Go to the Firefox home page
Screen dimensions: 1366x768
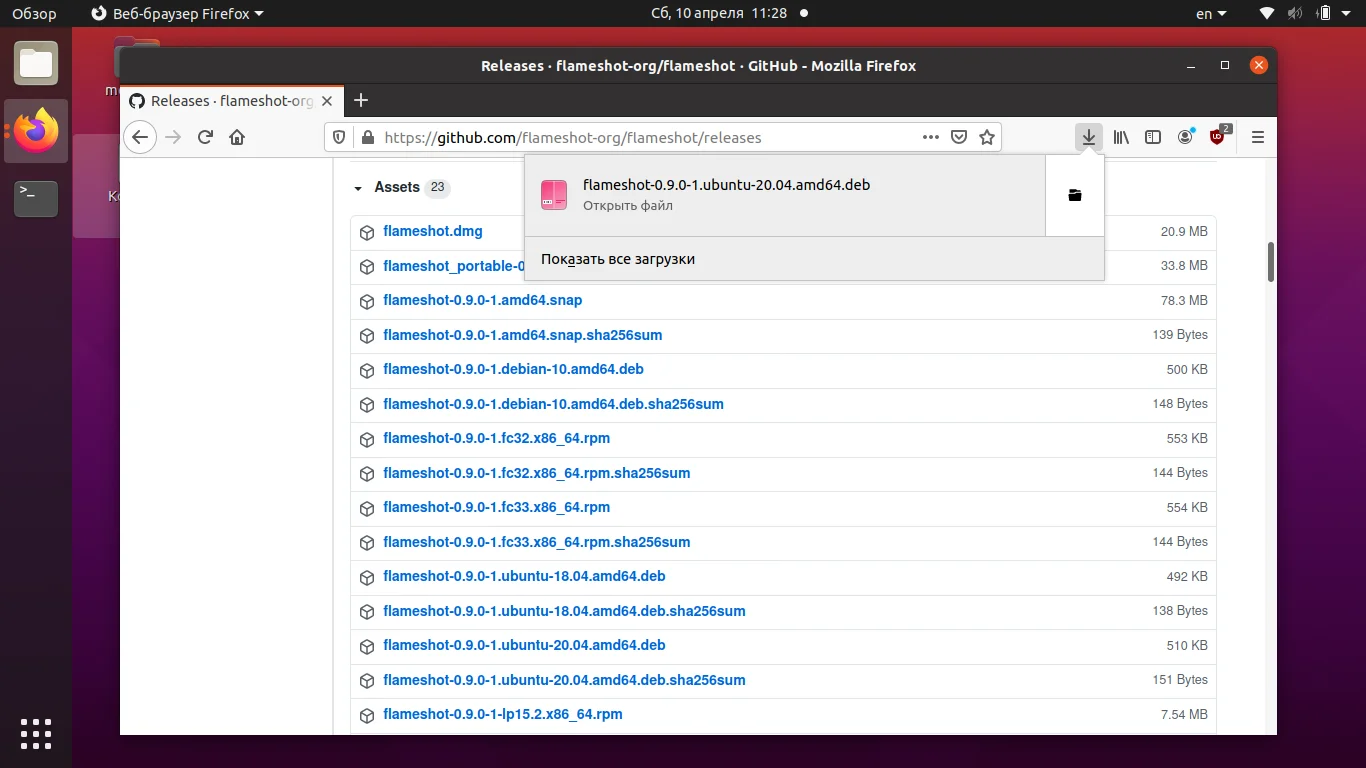click(x=237, y=137)
